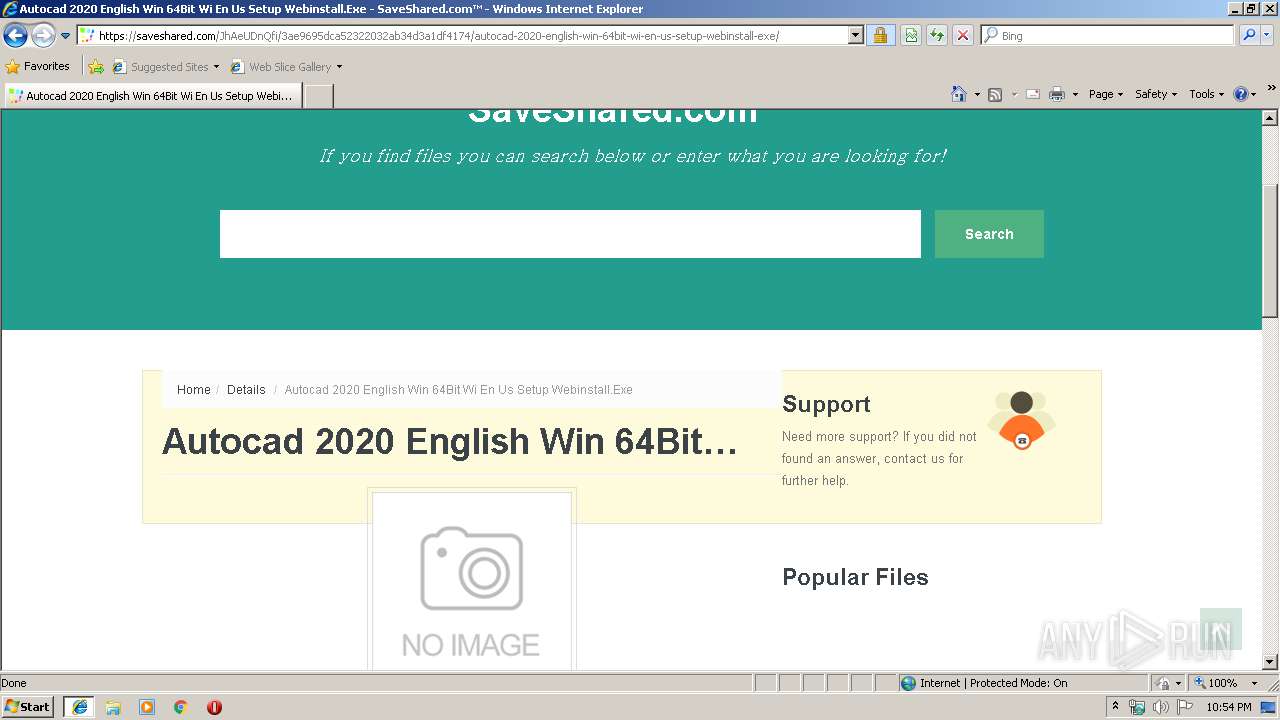Open the search provider dropdown arrow
The image size is (1280, 720).
[1267, 36]
